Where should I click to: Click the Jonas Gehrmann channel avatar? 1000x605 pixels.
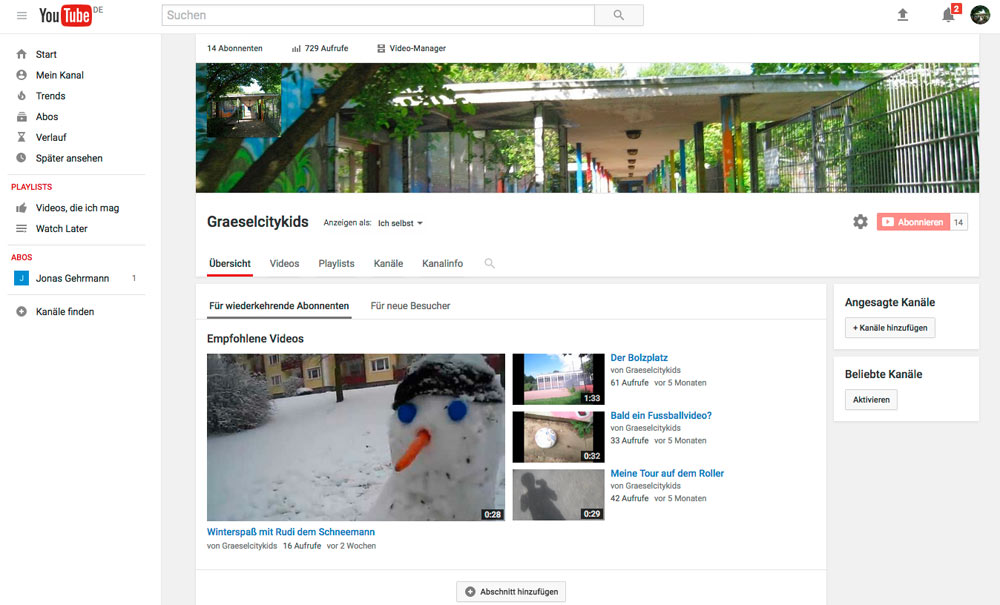[x=21, y=278]
